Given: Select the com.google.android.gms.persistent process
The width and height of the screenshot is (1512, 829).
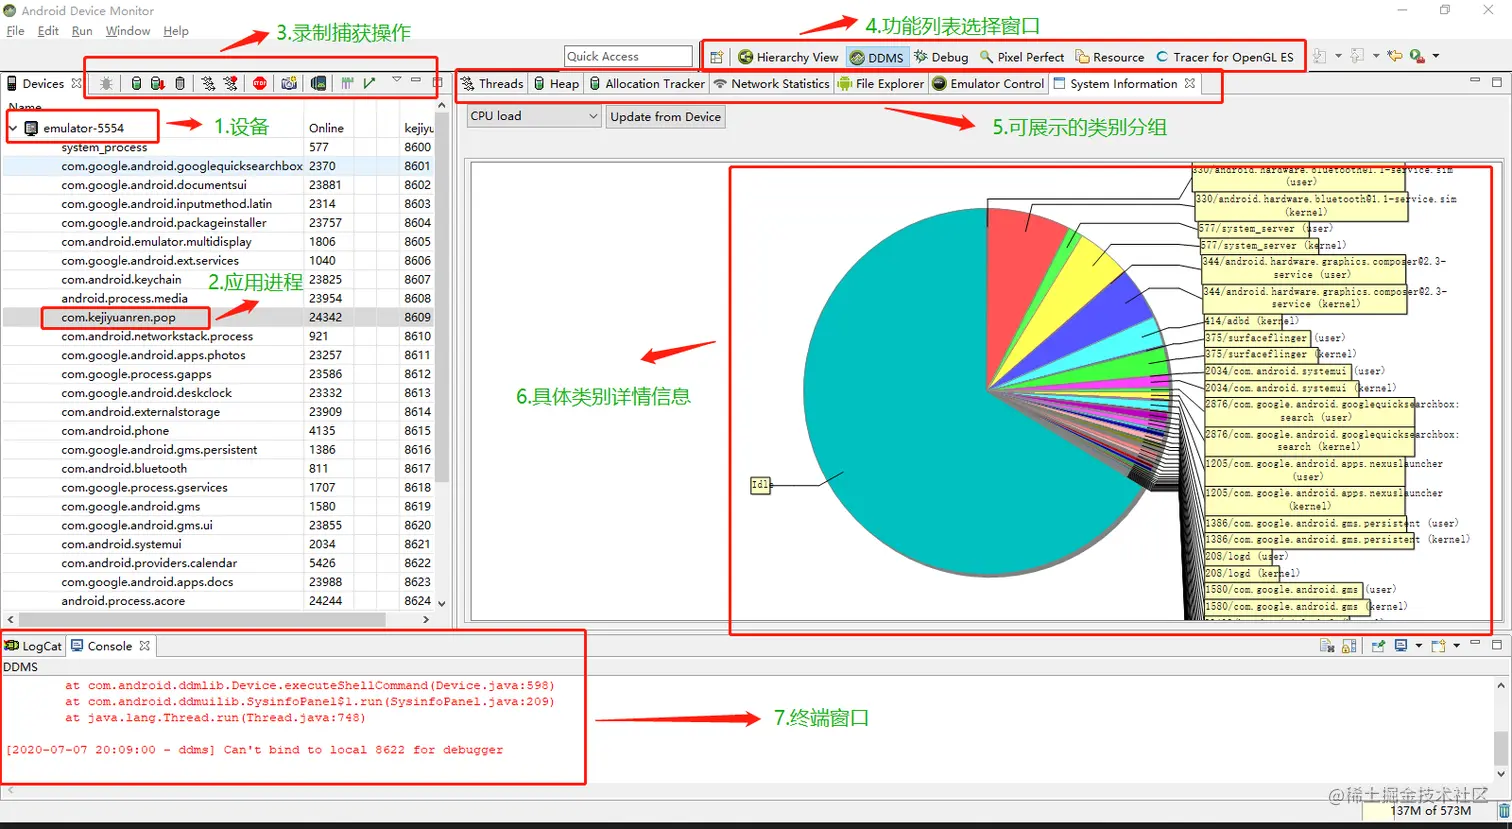Looking at the screenshot, I should point(220,450).
